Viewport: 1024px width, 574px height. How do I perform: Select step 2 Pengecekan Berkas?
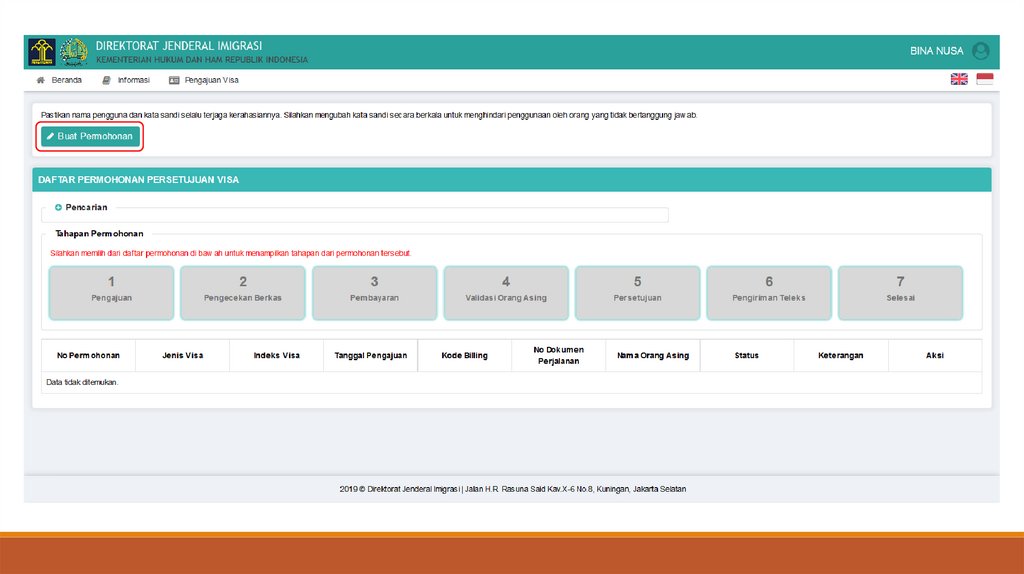tap(243, 293)
